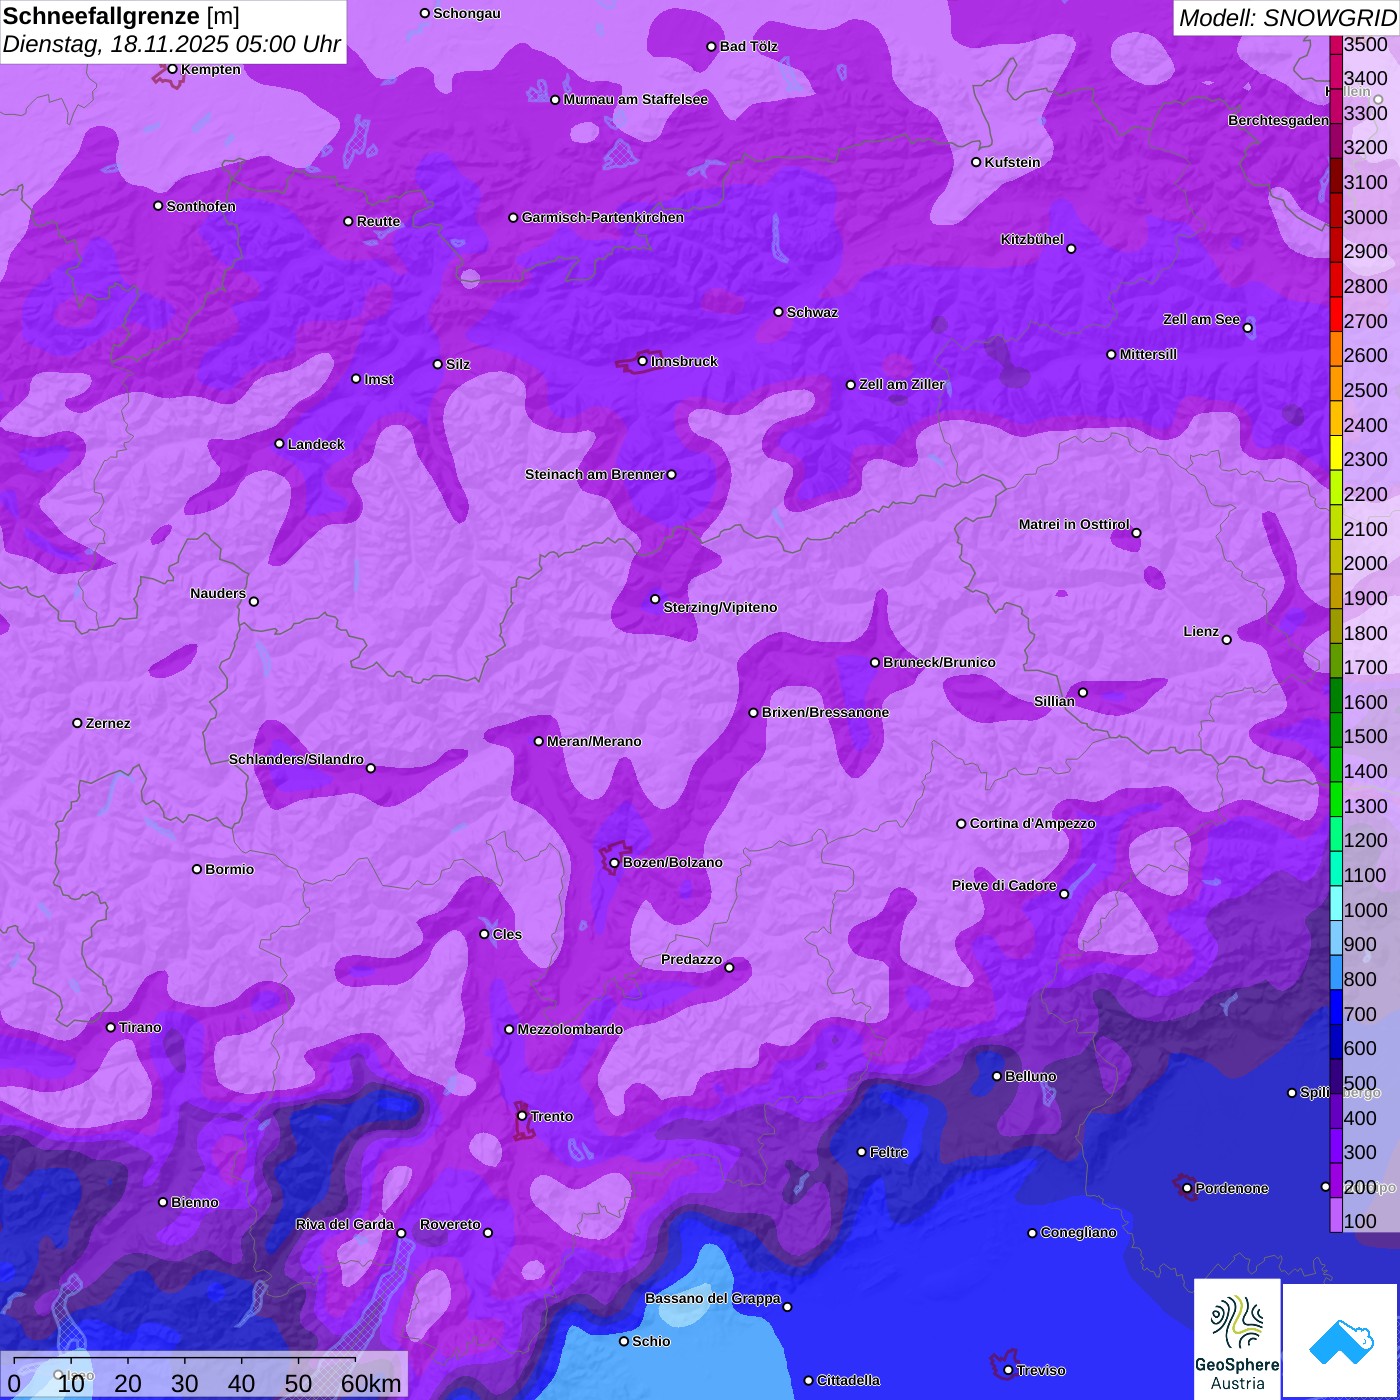Click the Bozen/Bolzano marker dot
The width and height of the screenshot is (1400, 1400).
614,862
